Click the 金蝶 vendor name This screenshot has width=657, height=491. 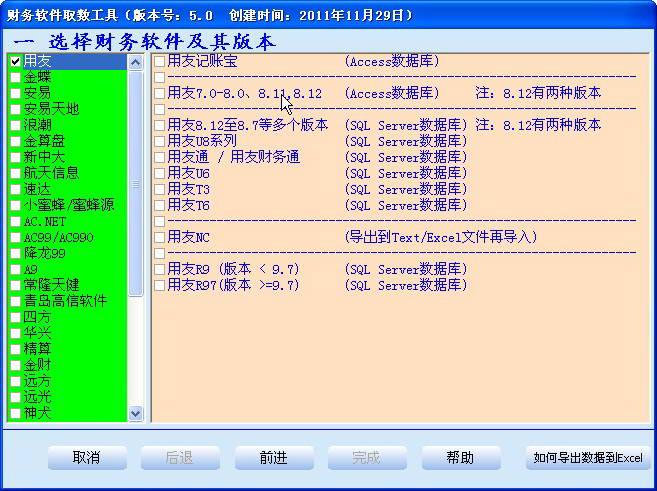[37, 77]
